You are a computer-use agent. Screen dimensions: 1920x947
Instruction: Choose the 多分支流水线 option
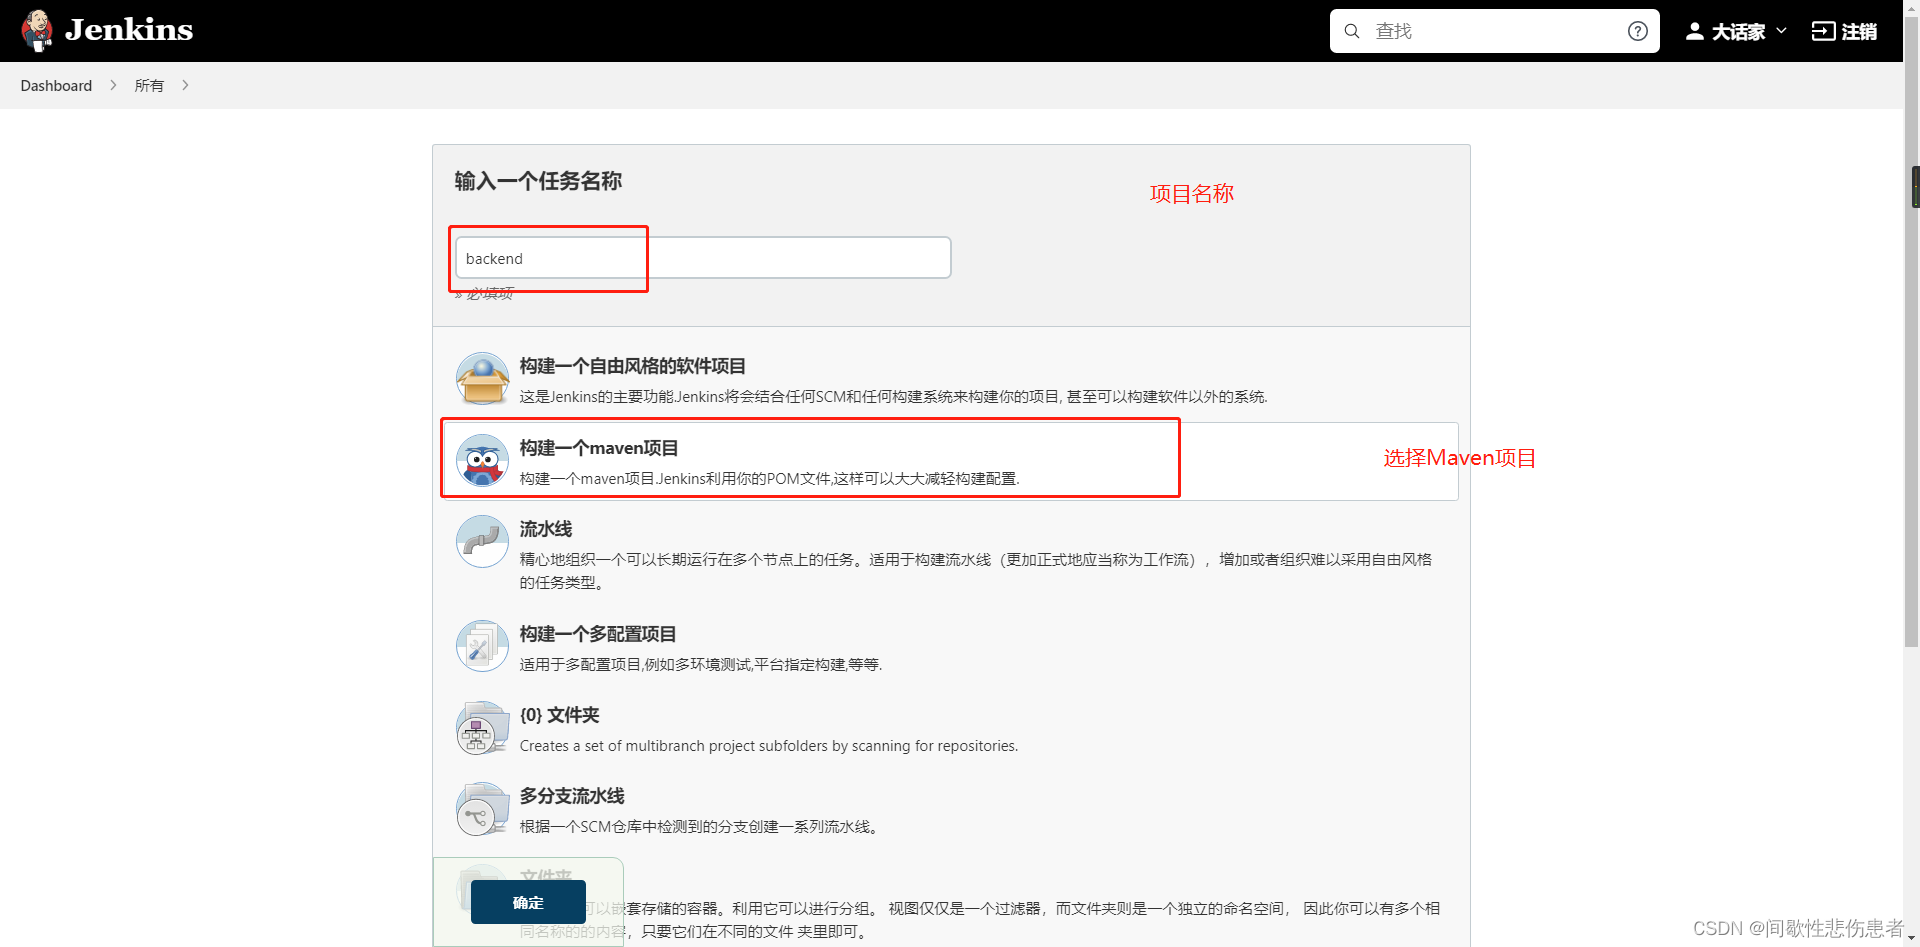(572, 796)
